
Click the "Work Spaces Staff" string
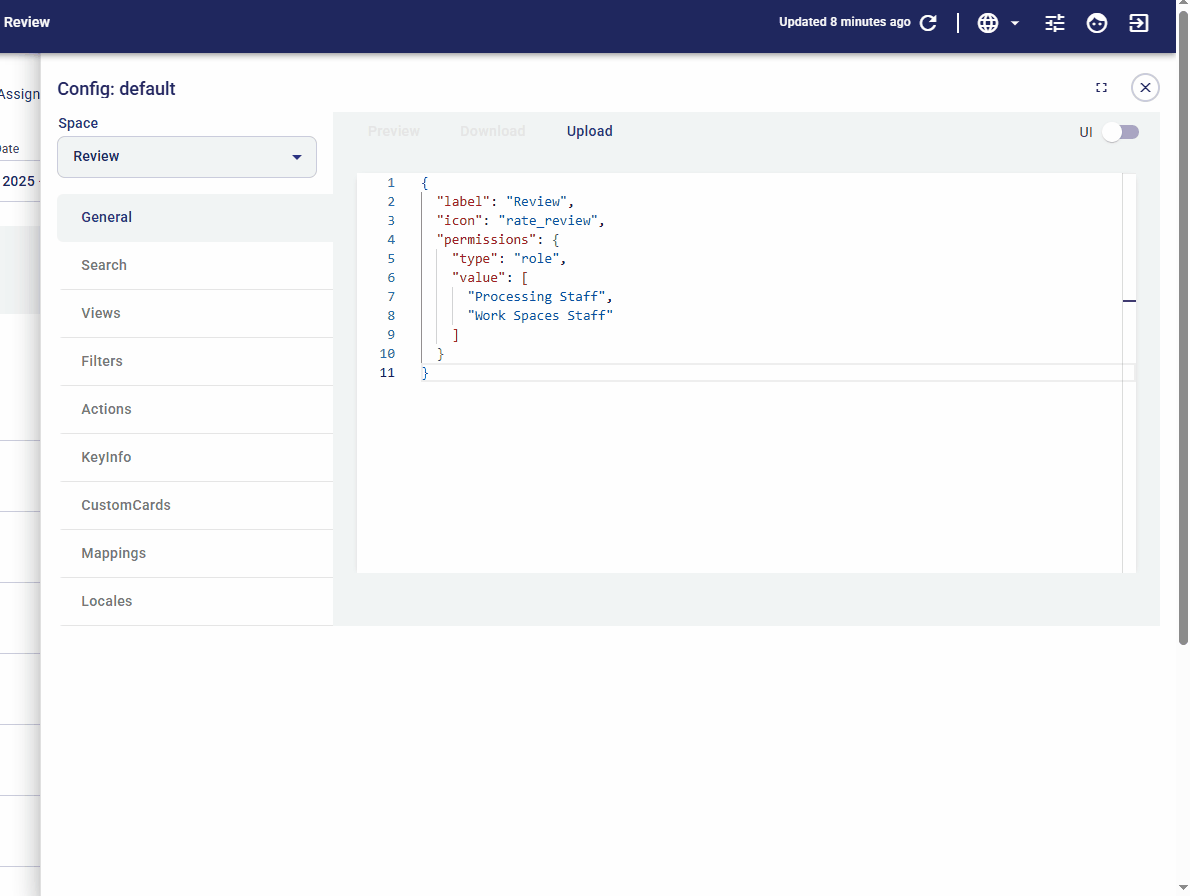click(540, 316)
